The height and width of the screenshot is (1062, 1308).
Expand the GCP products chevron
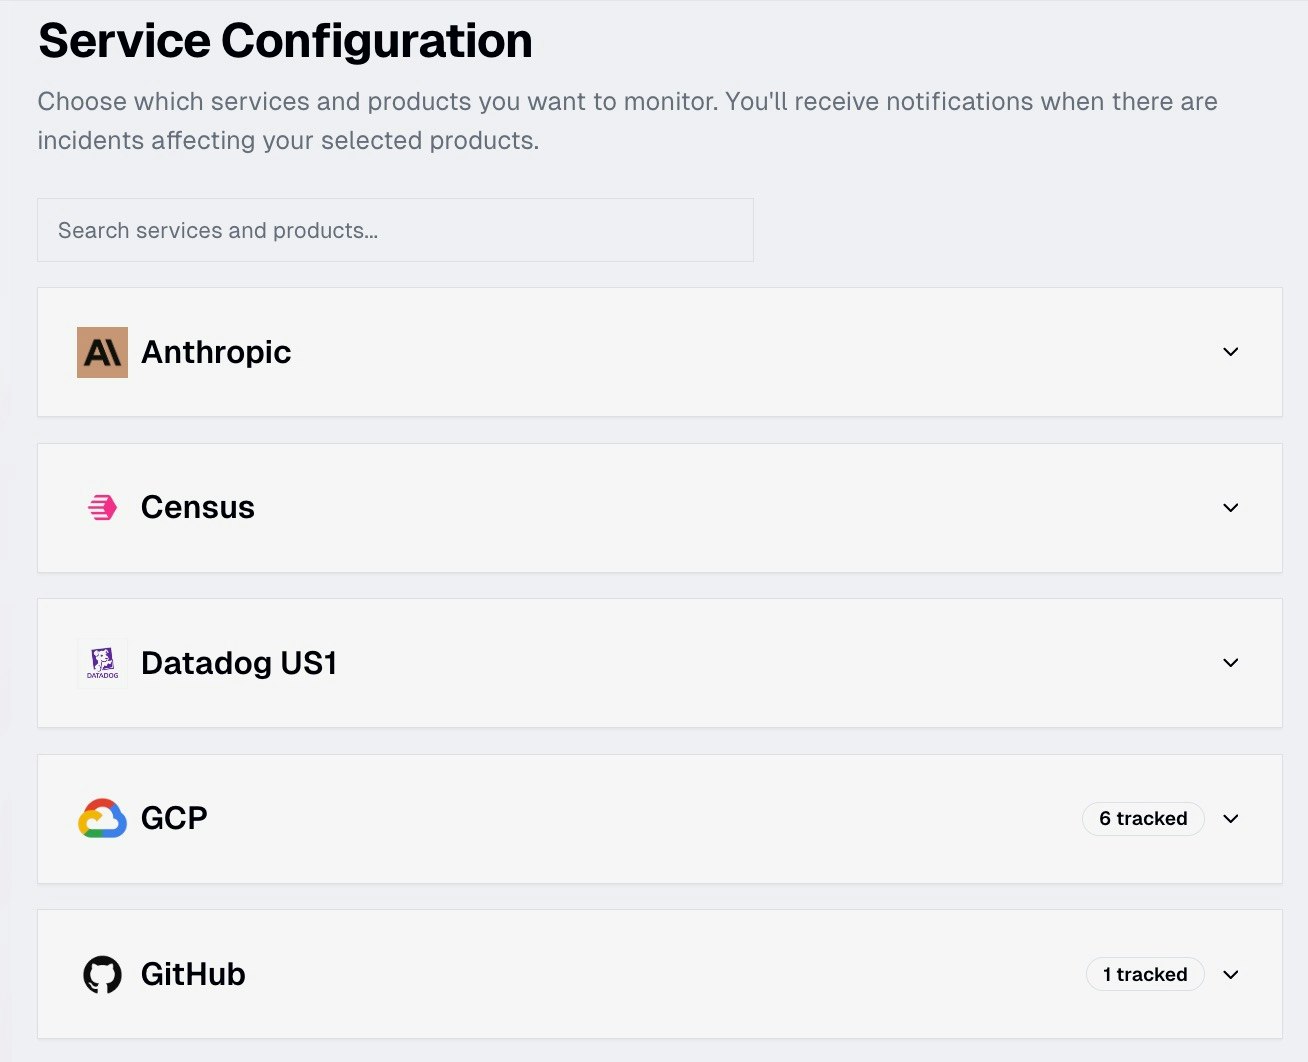click(1230, 819)
